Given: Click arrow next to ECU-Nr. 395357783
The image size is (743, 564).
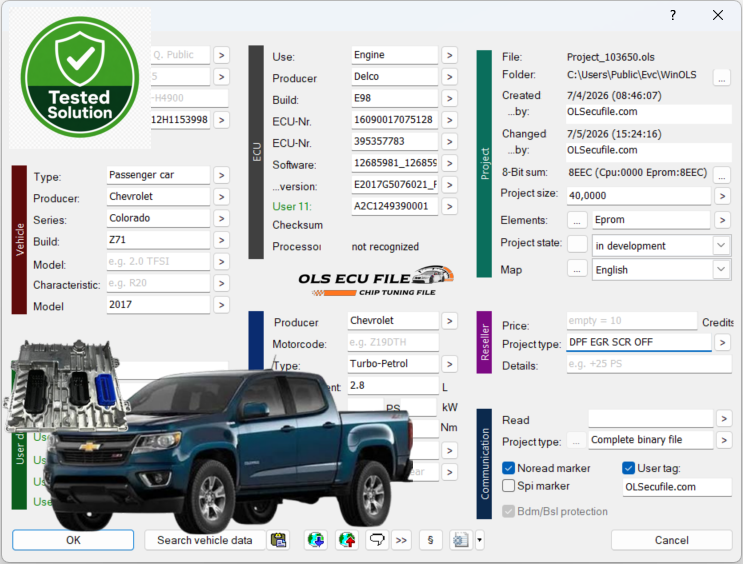Looking at the screenshot, I should (450, 142).
